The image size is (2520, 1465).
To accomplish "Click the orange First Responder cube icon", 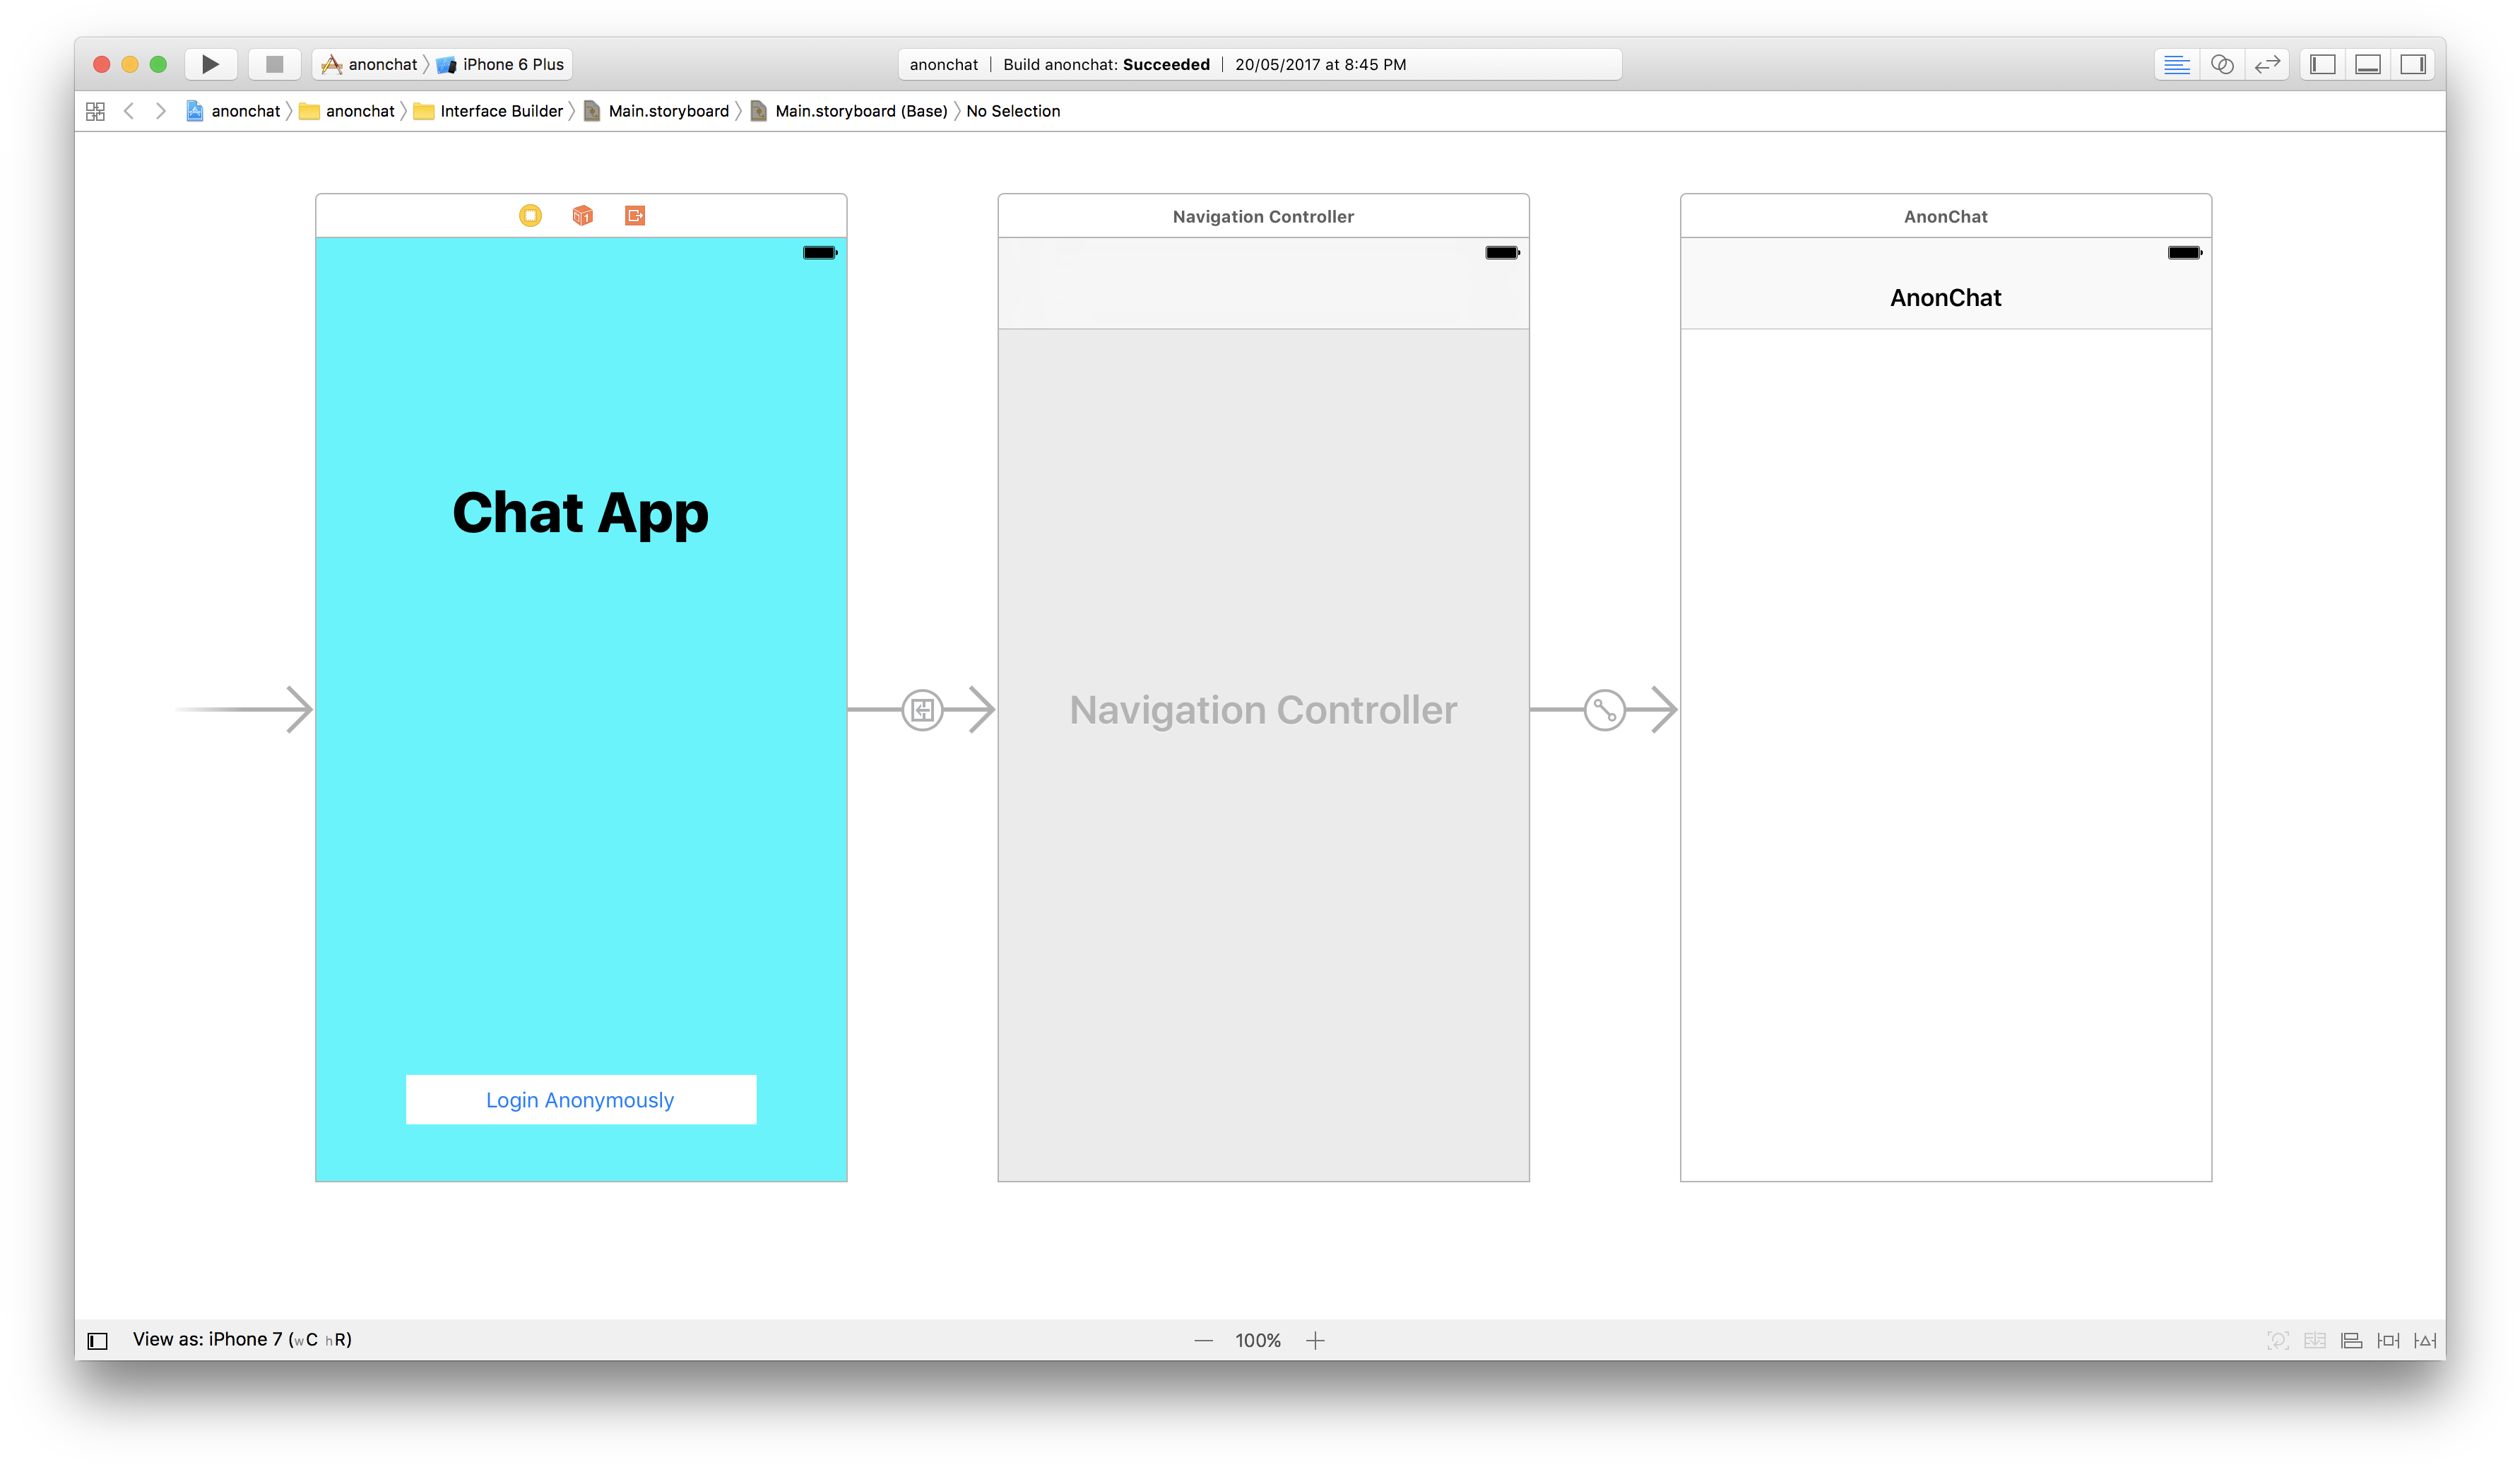I will 582,215.
